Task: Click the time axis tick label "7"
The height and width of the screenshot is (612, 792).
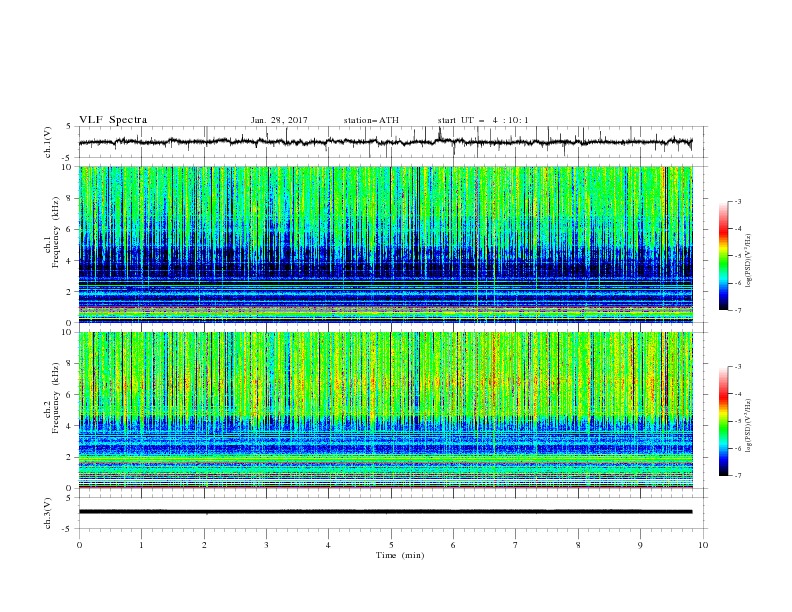Action: 516,545
